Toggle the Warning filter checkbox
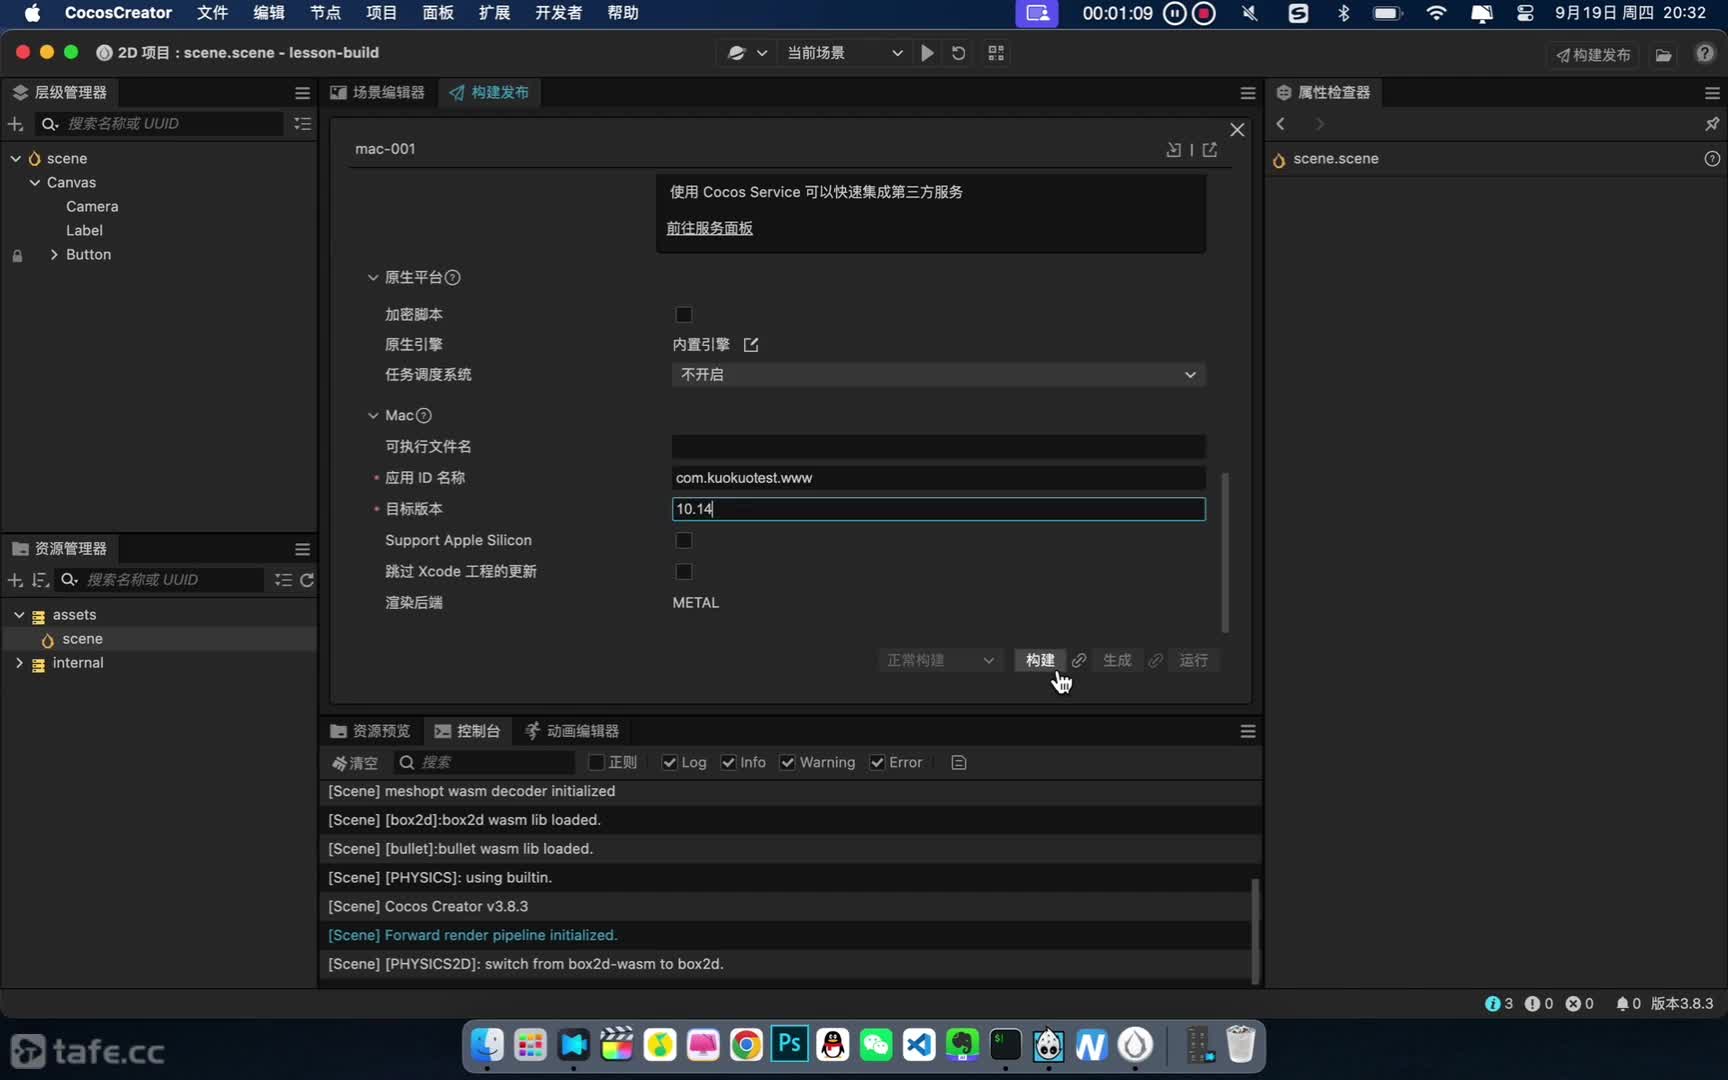 coord(788,763)
